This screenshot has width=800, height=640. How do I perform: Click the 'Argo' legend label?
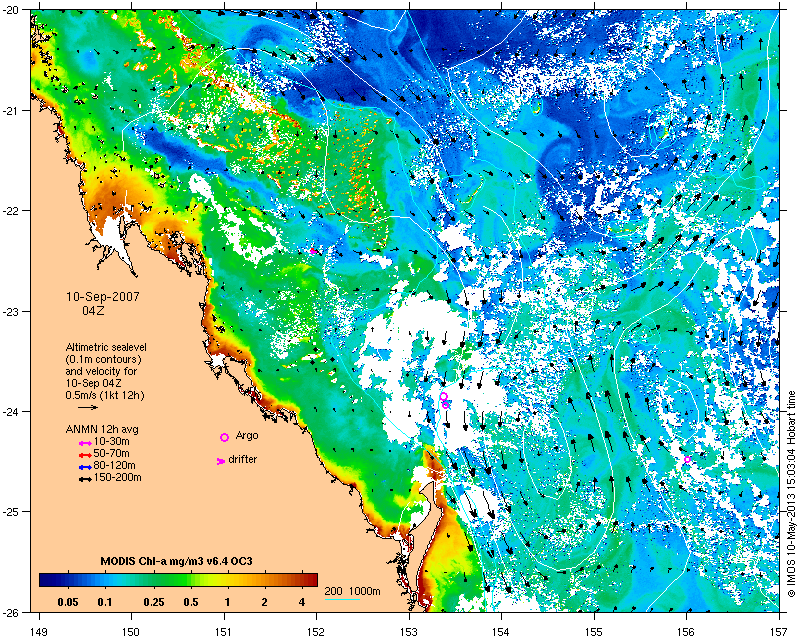pos(247,436)
